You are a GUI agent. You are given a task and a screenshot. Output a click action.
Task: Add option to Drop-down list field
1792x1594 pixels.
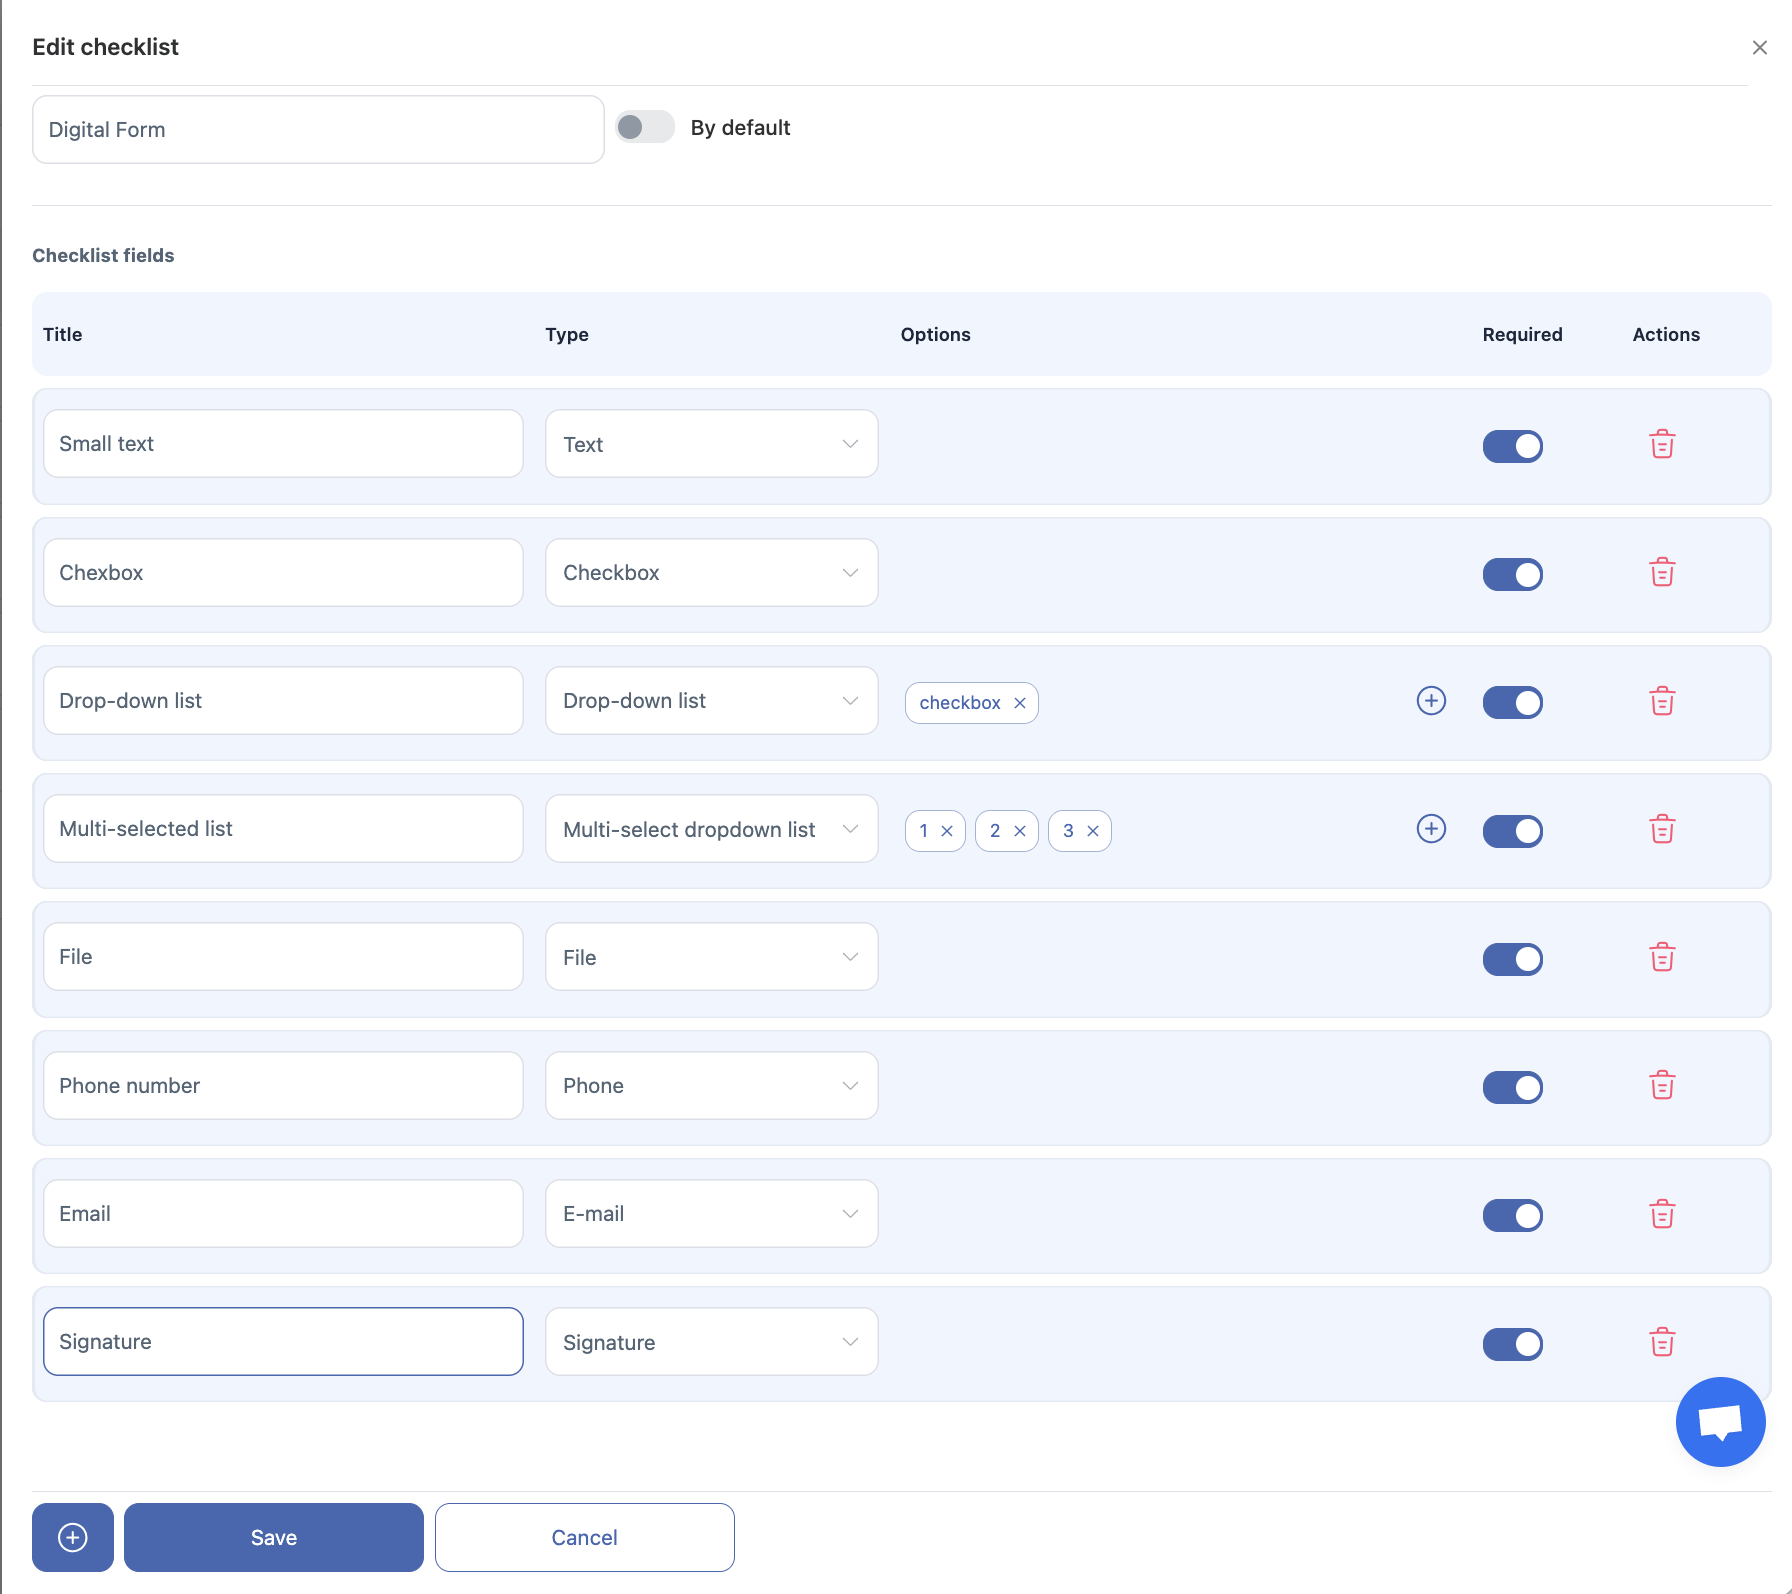1431,701
